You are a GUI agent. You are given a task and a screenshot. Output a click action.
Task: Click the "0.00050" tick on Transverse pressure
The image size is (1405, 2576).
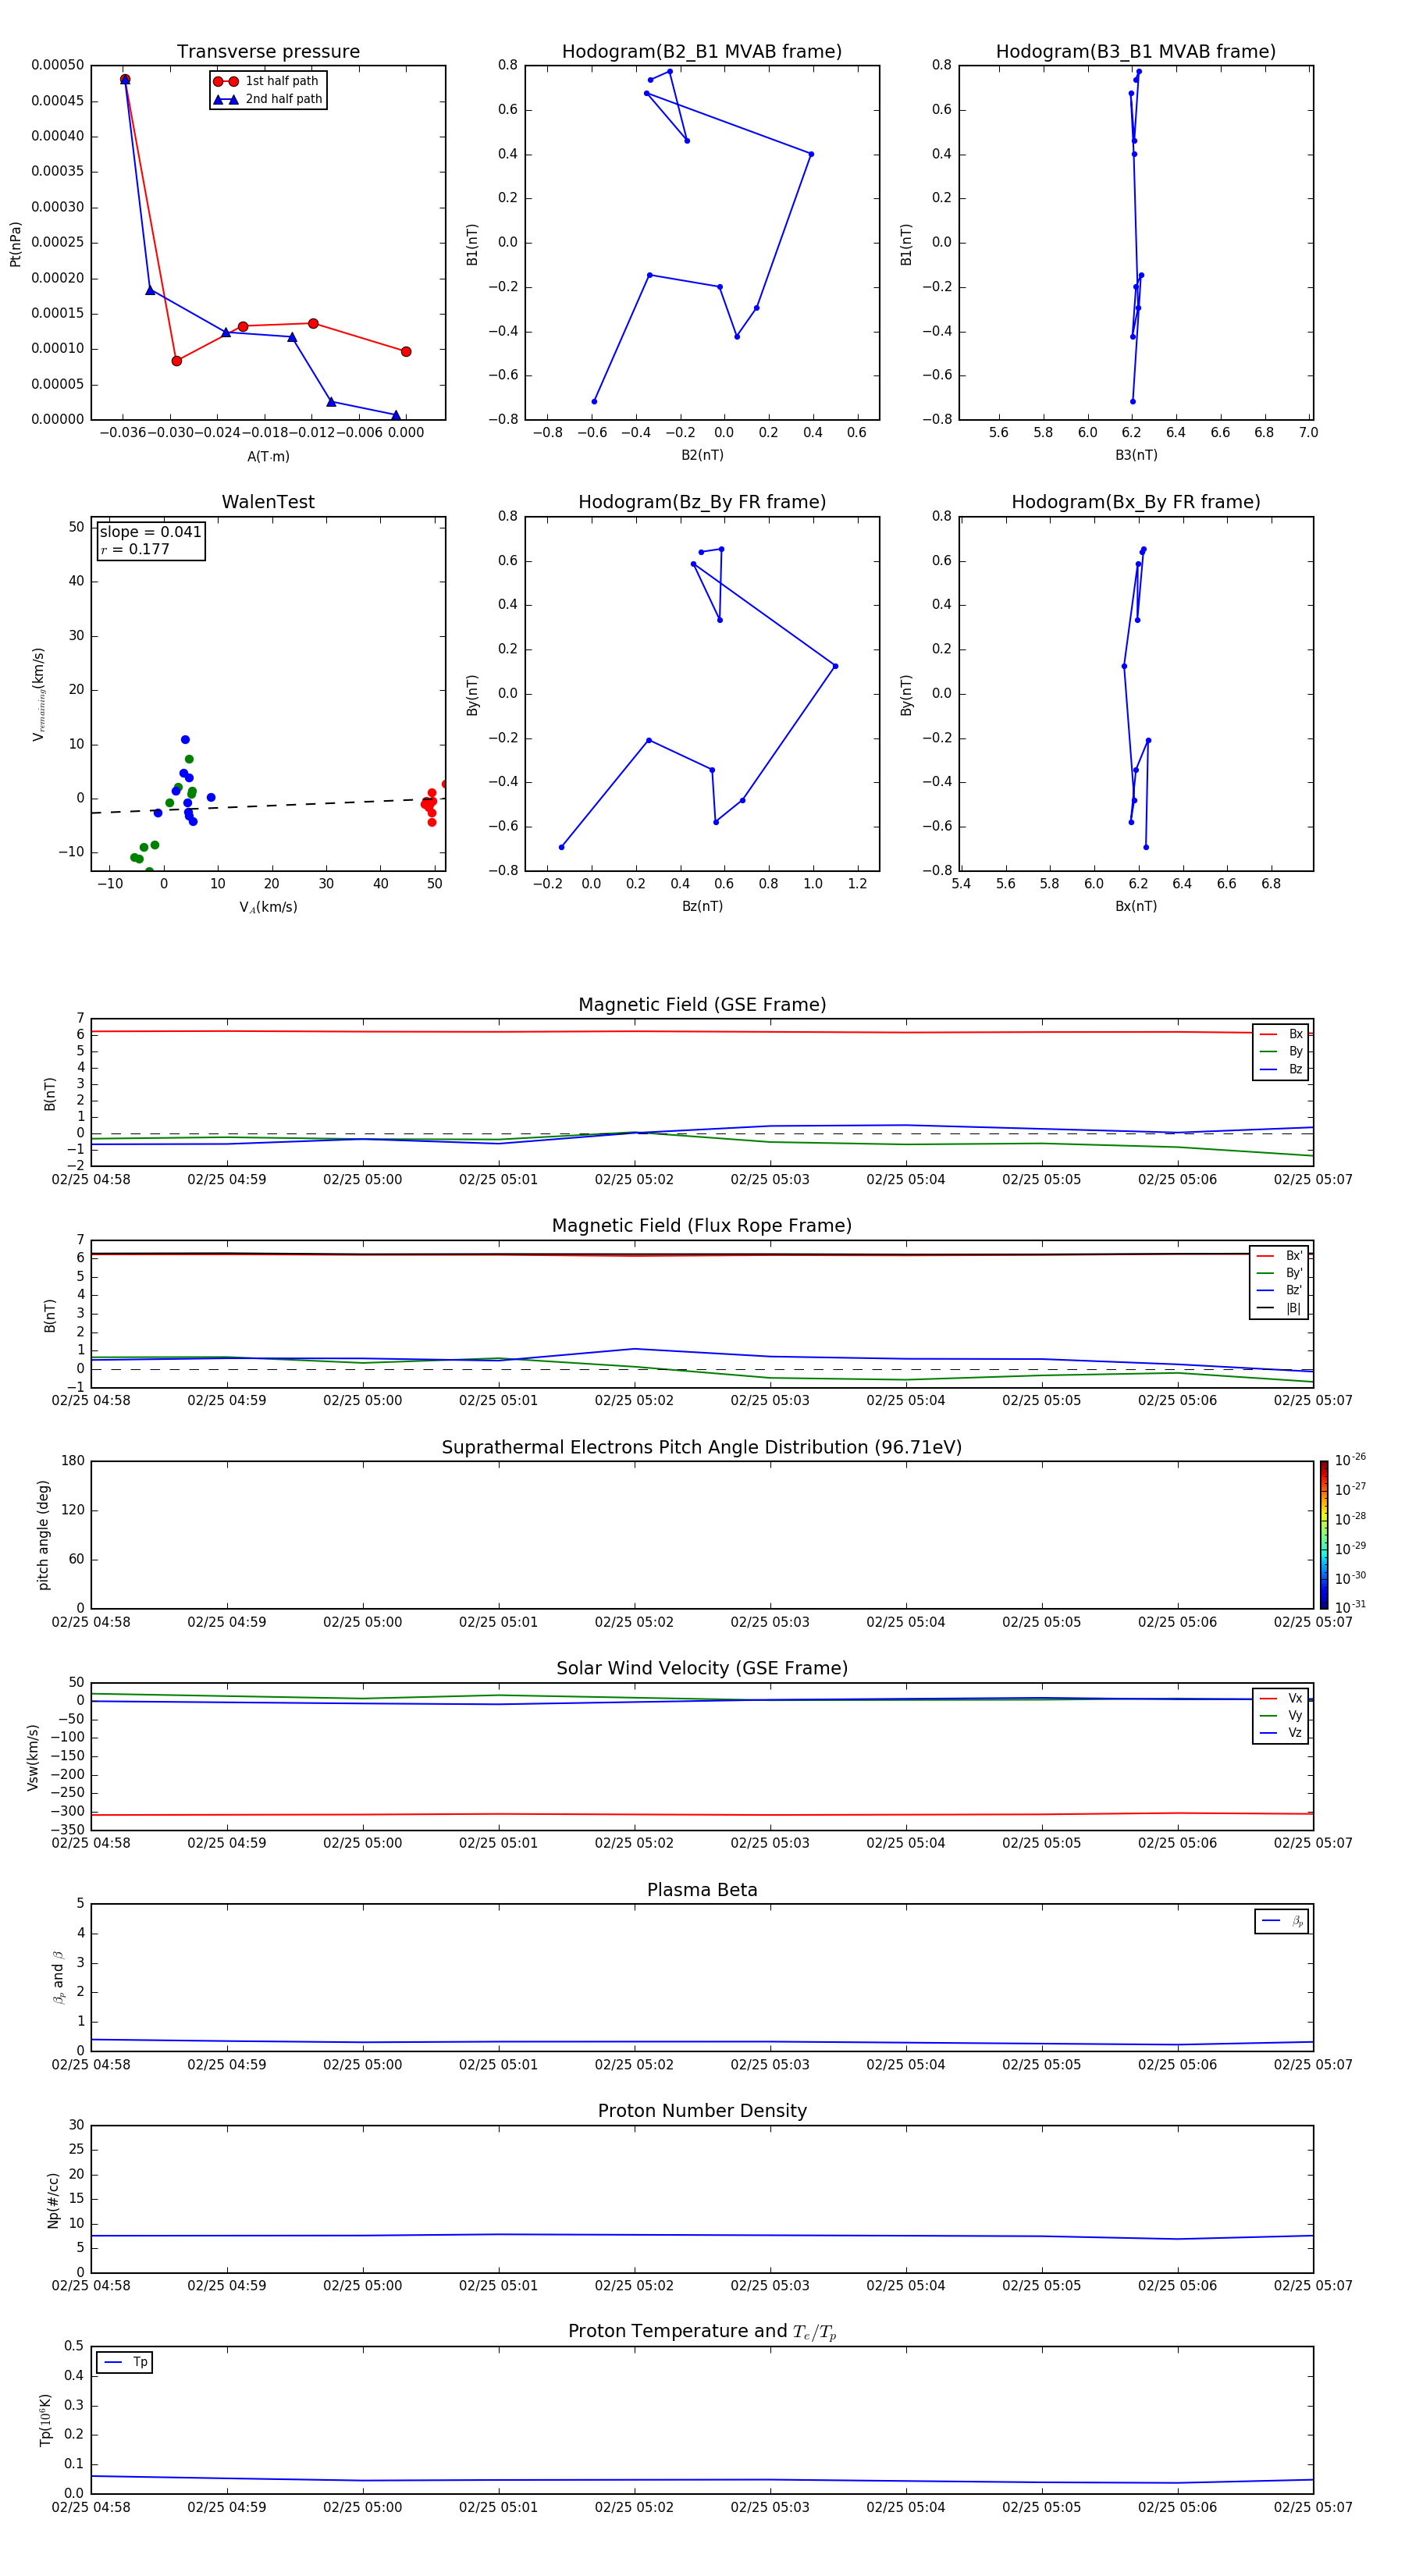(x=58, y=65)
